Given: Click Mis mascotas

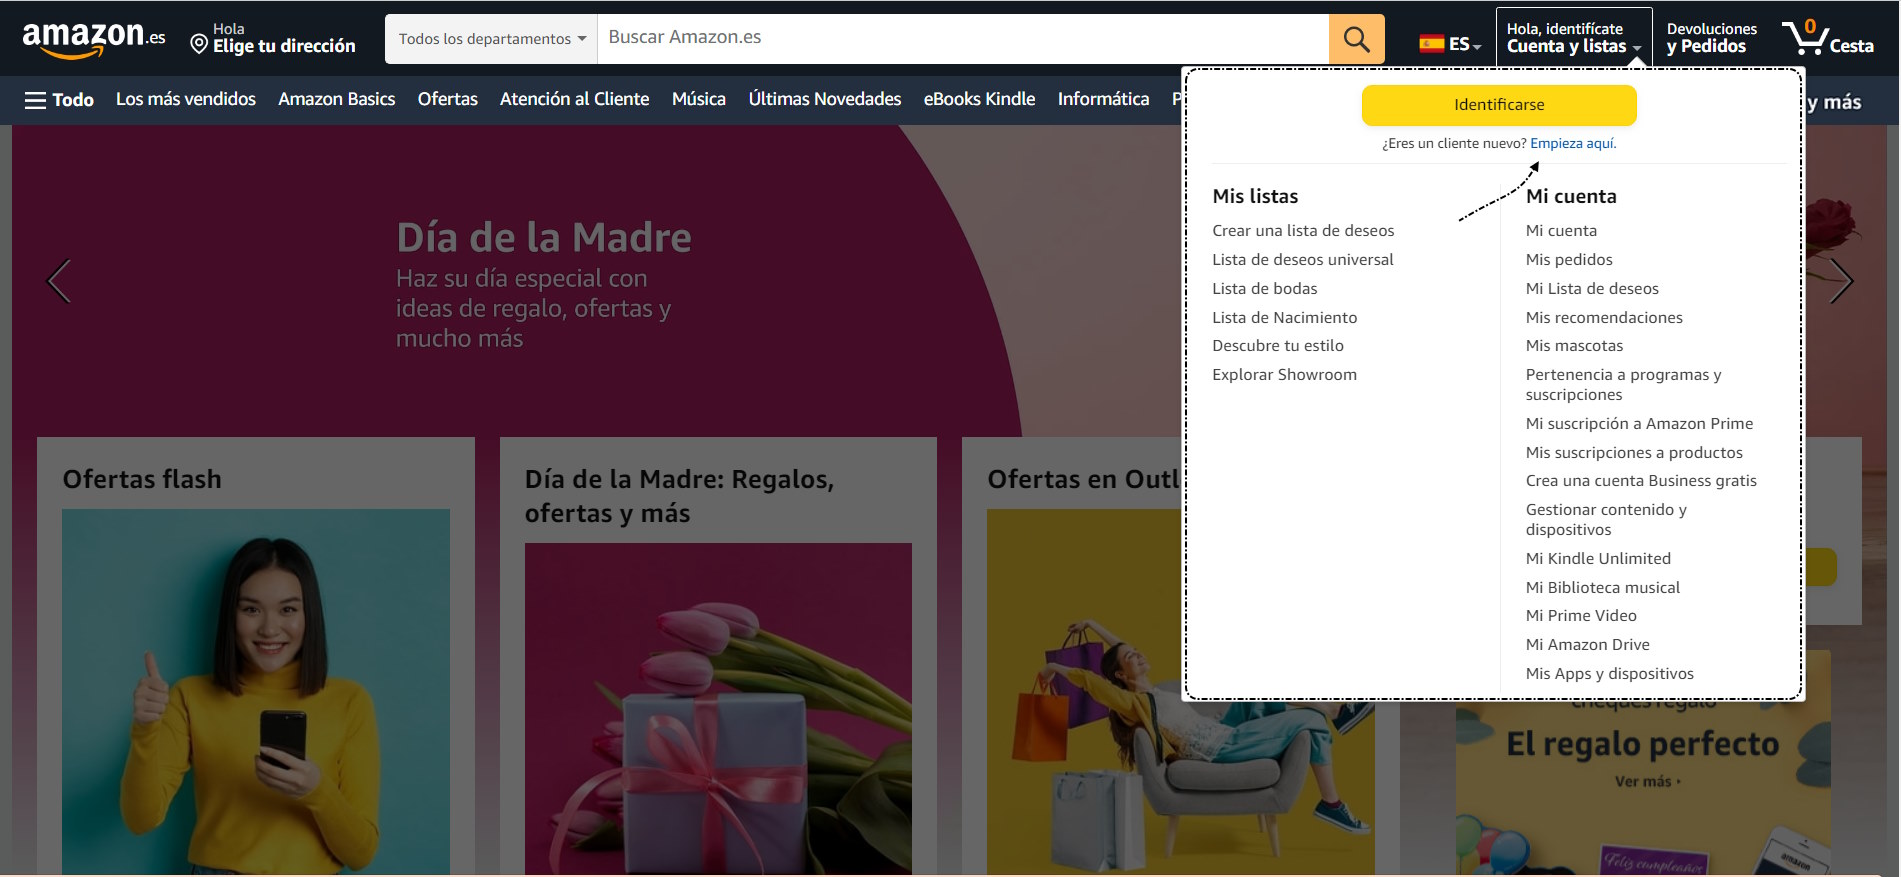Looking at the screenshot, I should 1574,346.
